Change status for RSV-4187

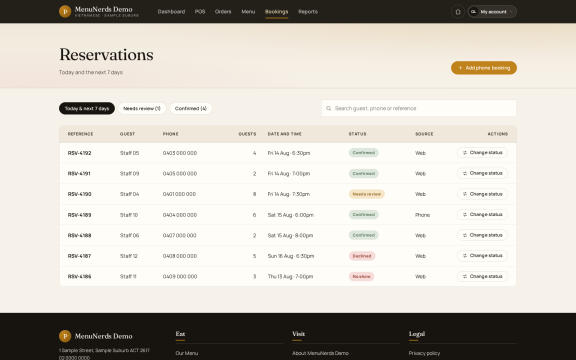482,256
